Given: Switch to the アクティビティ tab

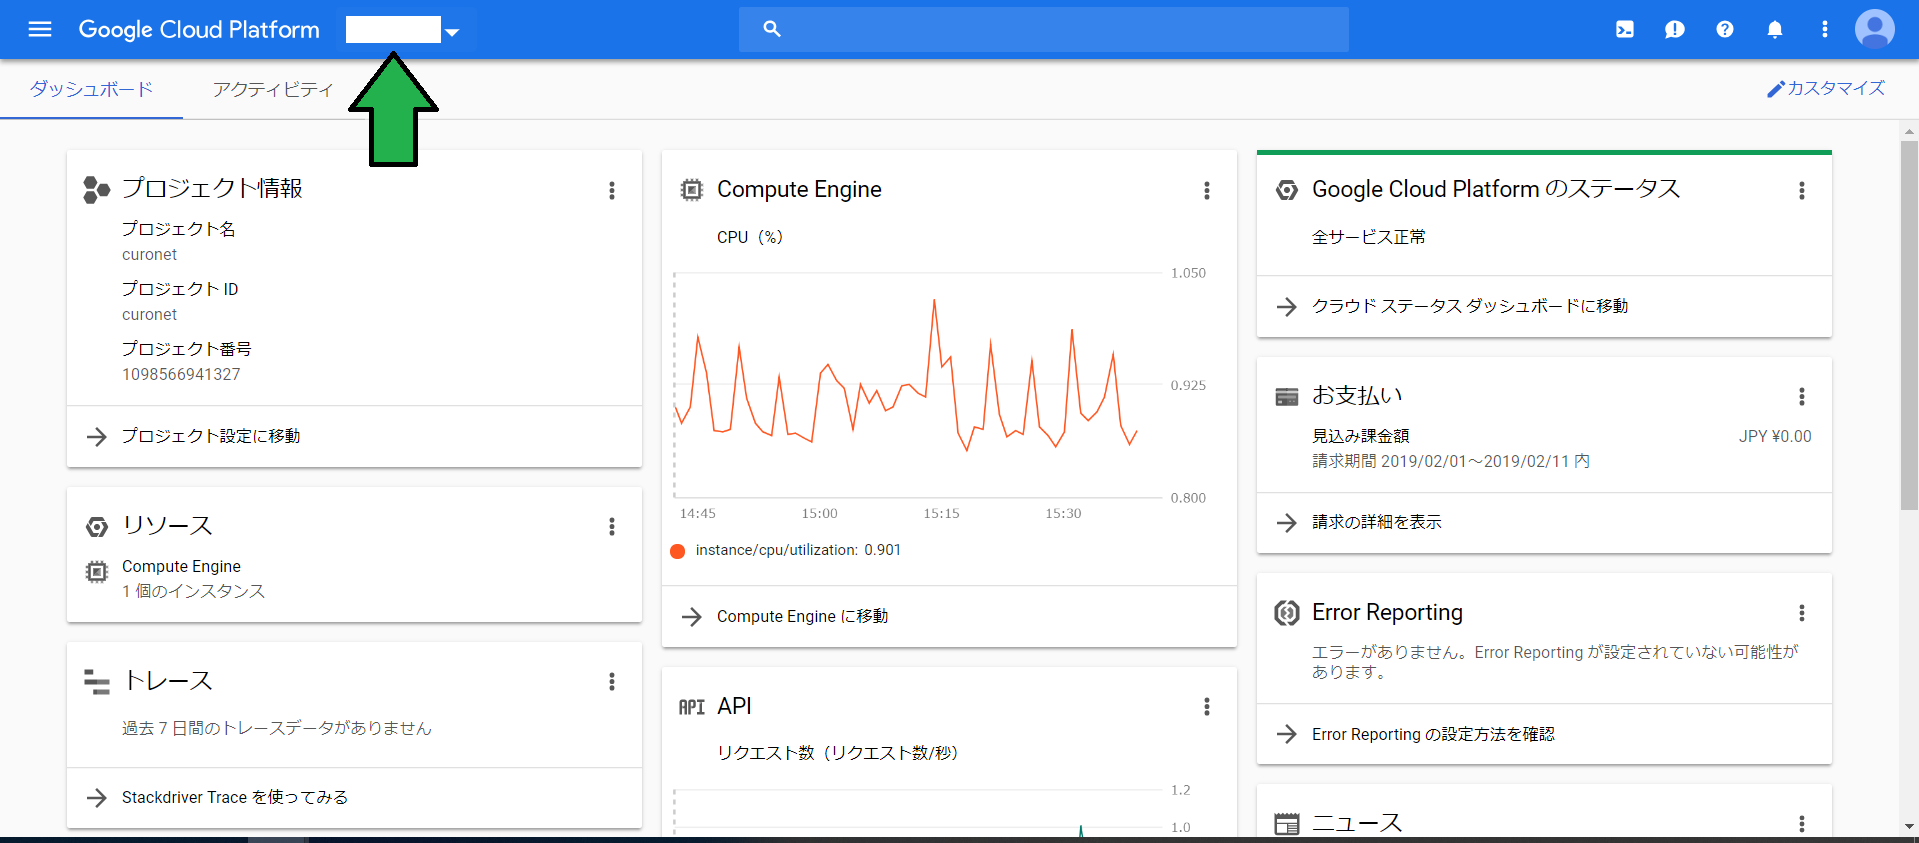Looking at the screenshot, I should pyautogui.click(x=272, y=89).
